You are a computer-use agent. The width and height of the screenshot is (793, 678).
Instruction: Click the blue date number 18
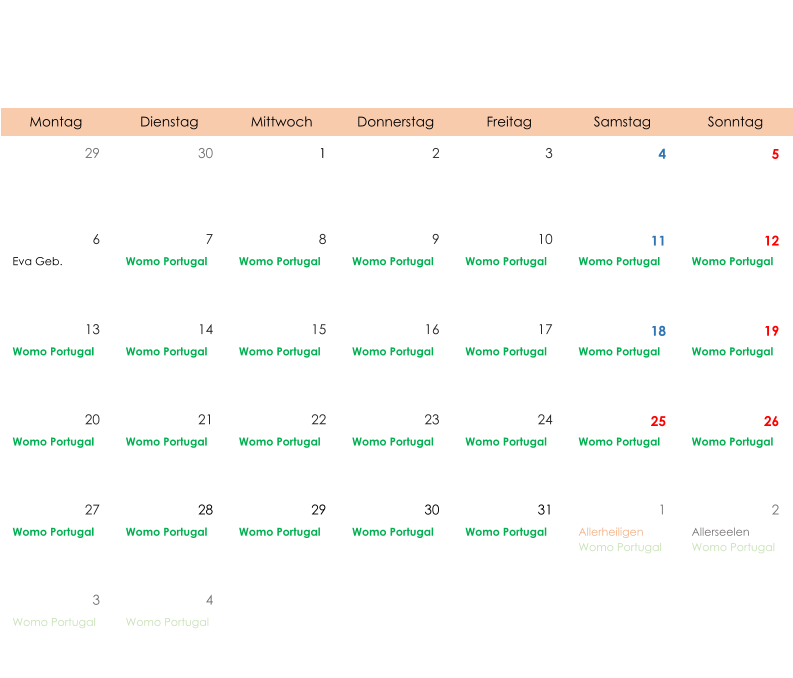point(658,331)
